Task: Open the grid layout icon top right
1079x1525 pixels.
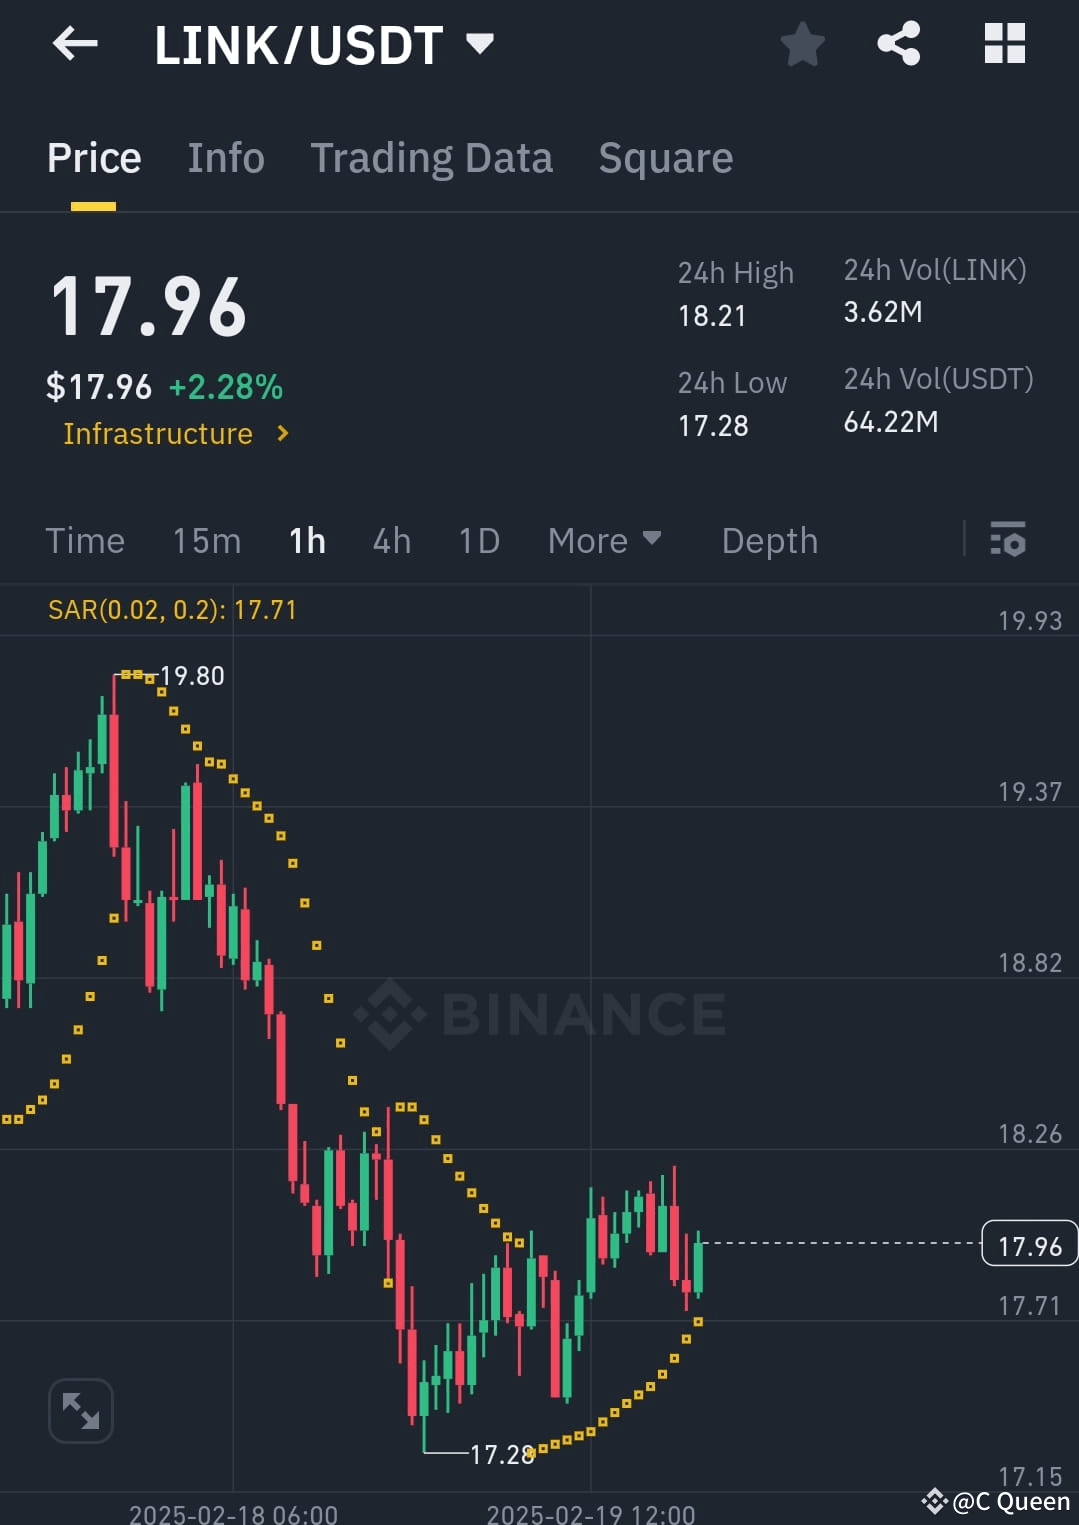Action: (x=1004, y=44)
